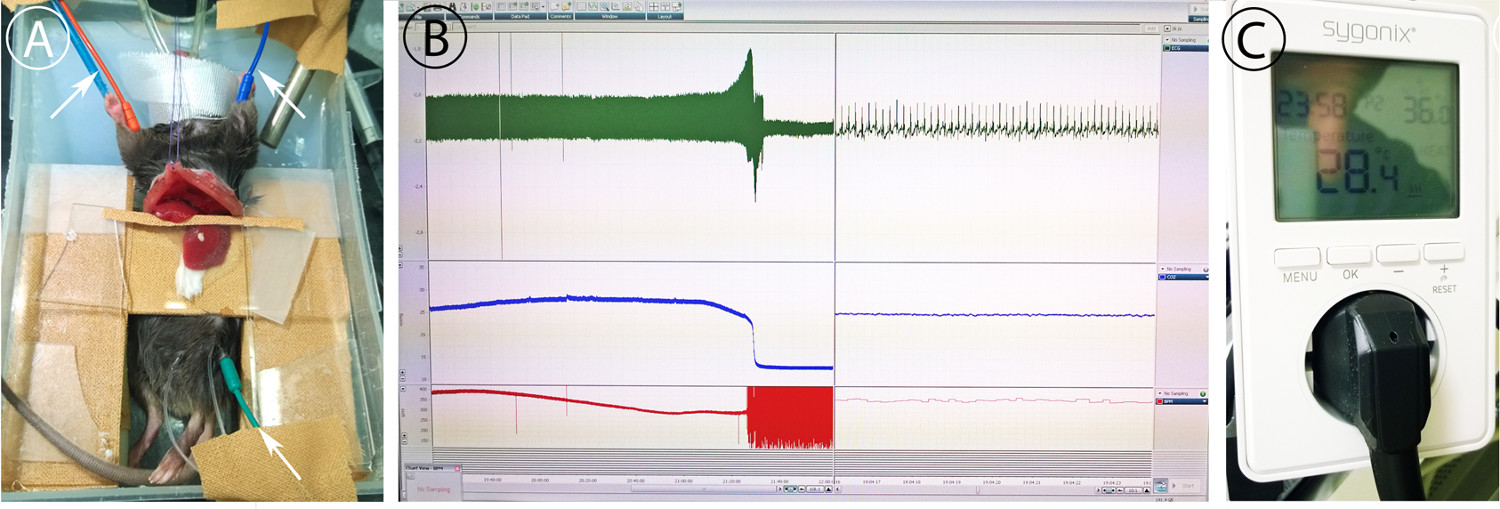Open the ECG channel dropdown
Screen dimensions: 1500x509
1167,40
